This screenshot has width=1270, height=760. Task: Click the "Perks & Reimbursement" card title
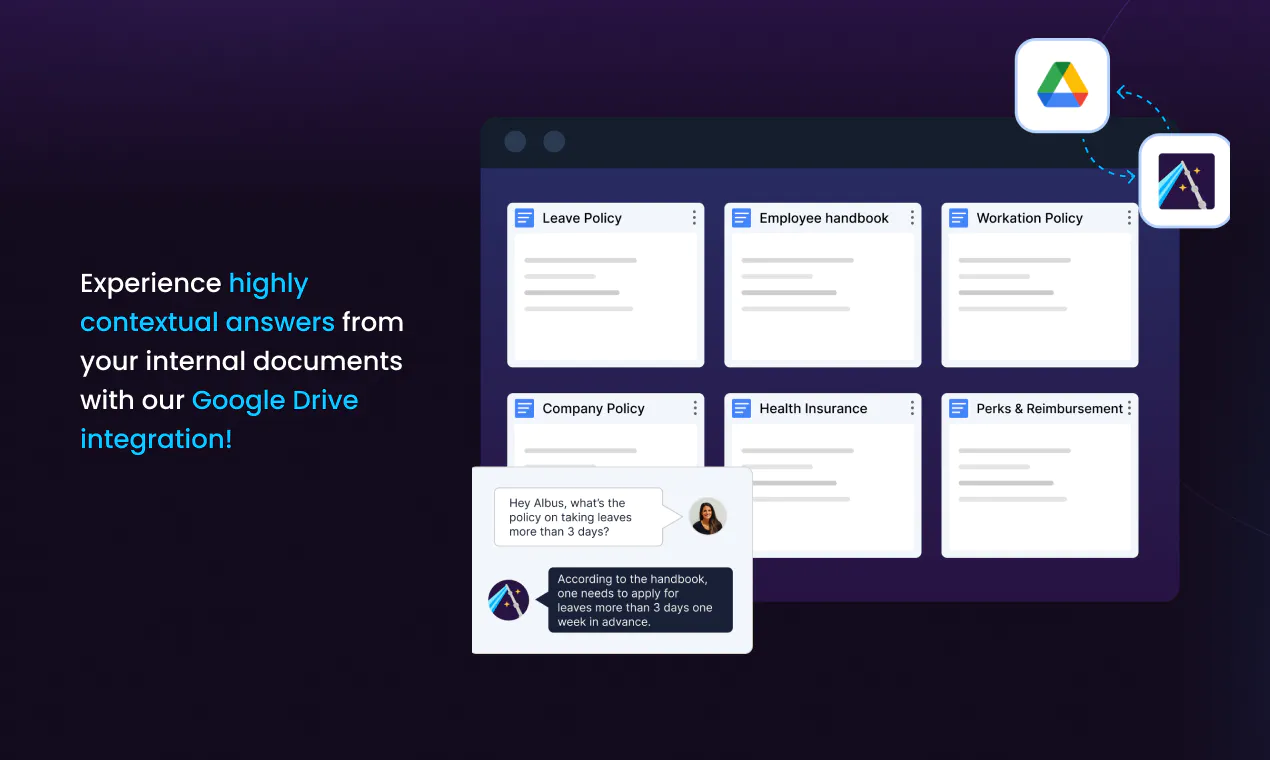click(1050, 408)
